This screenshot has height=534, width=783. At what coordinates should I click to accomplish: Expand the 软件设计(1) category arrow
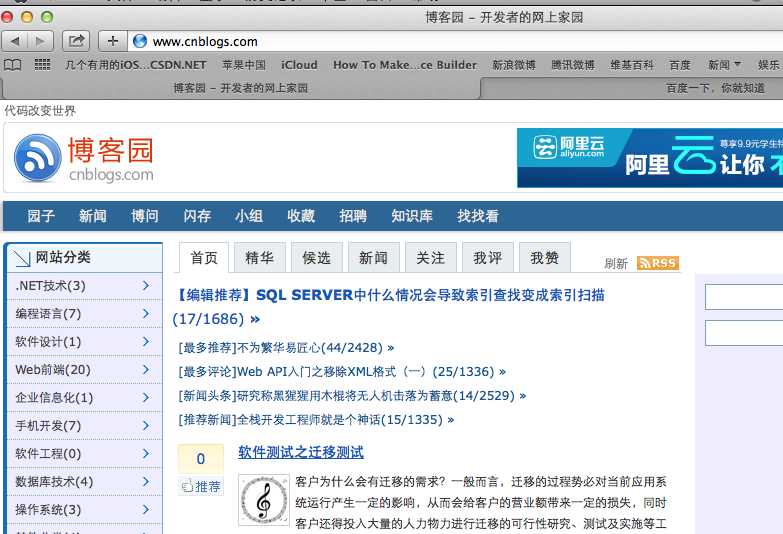click(x=146, y=342)
